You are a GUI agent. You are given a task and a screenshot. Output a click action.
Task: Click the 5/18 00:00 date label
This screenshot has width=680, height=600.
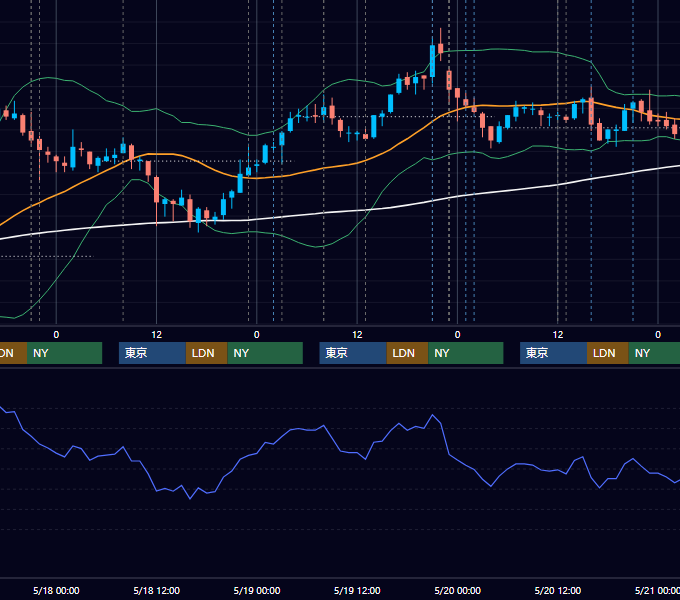[x=56, y=590]
